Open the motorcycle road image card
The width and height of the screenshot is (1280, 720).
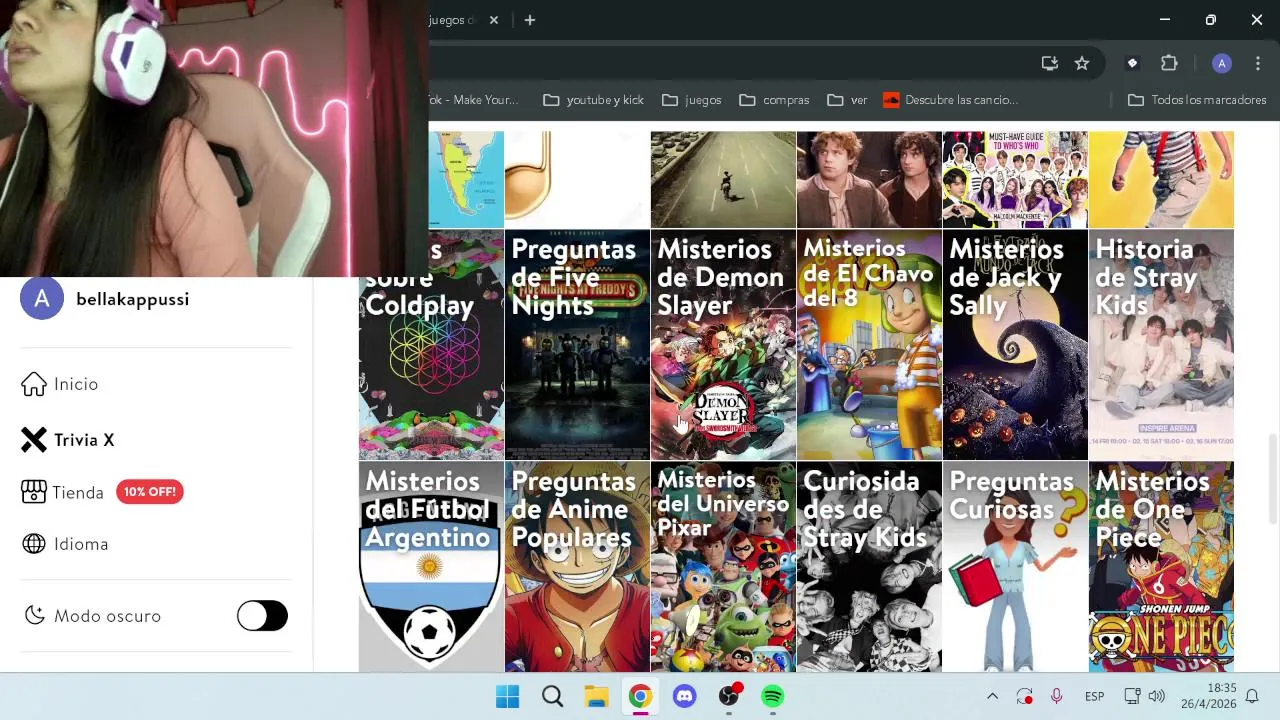pyautogui.click(x=723, y=179)
